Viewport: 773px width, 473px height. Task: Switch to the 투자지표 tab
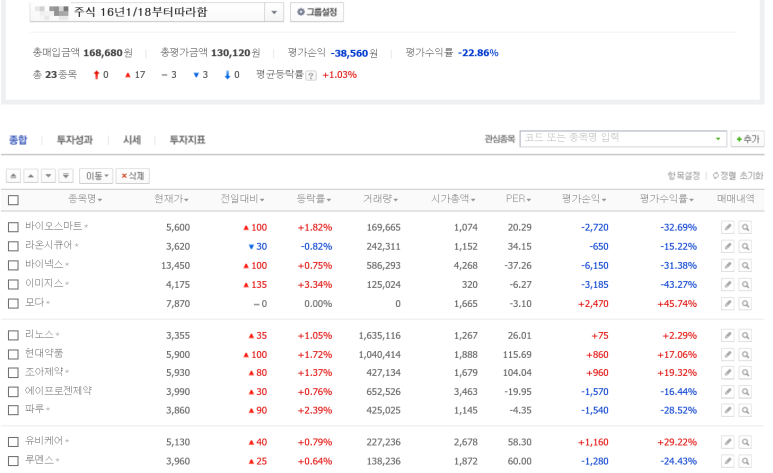coord(187,140)
